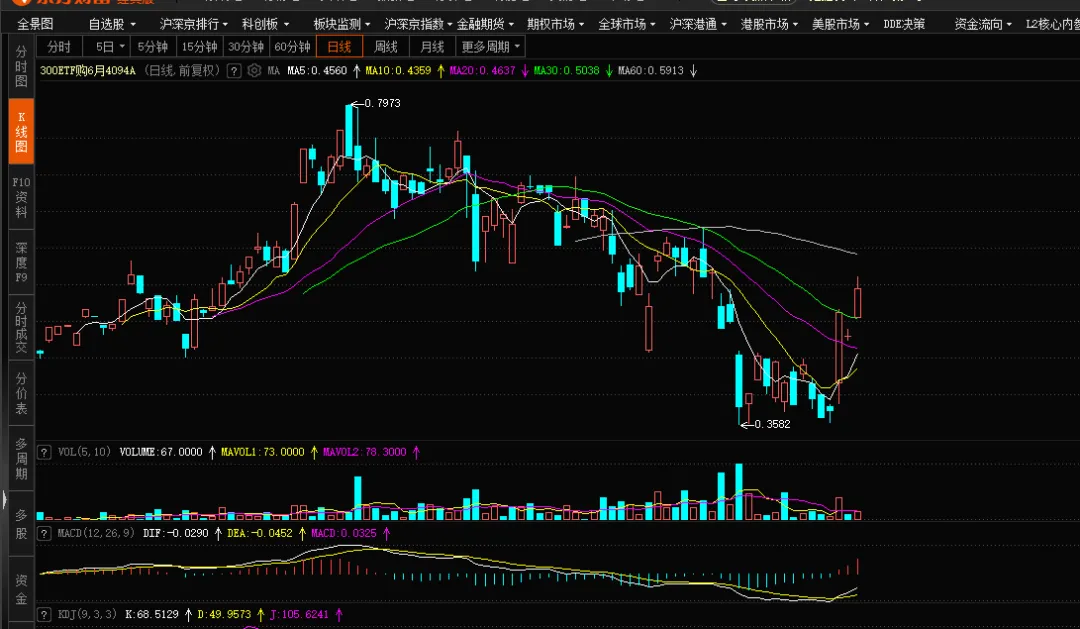Click J:105.6241 value
1080x629 pixels.
(x=299, y=614)
